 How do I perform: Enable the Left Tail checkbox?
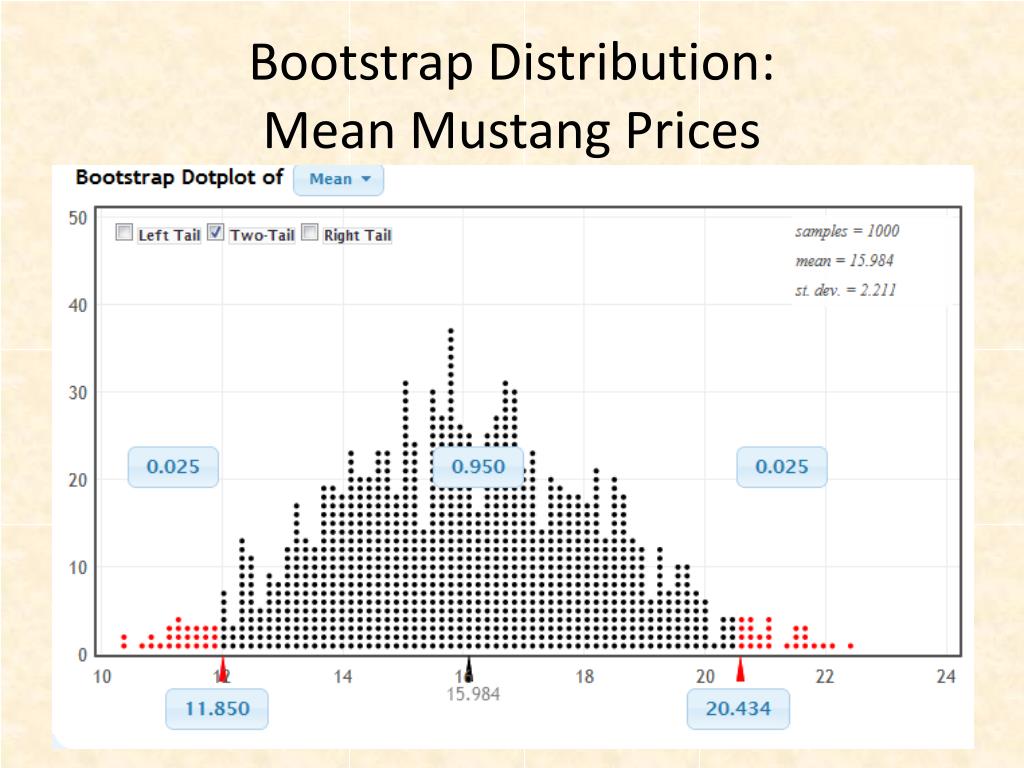click(124, 232)
